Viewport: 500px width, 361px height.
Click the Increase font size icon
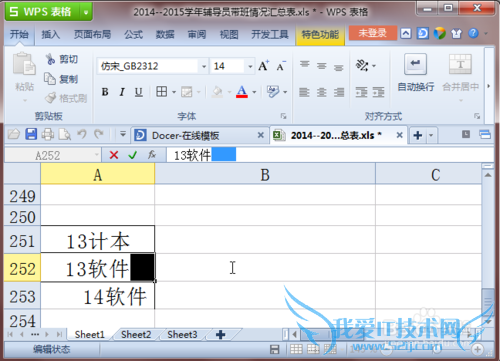[263, 66]
